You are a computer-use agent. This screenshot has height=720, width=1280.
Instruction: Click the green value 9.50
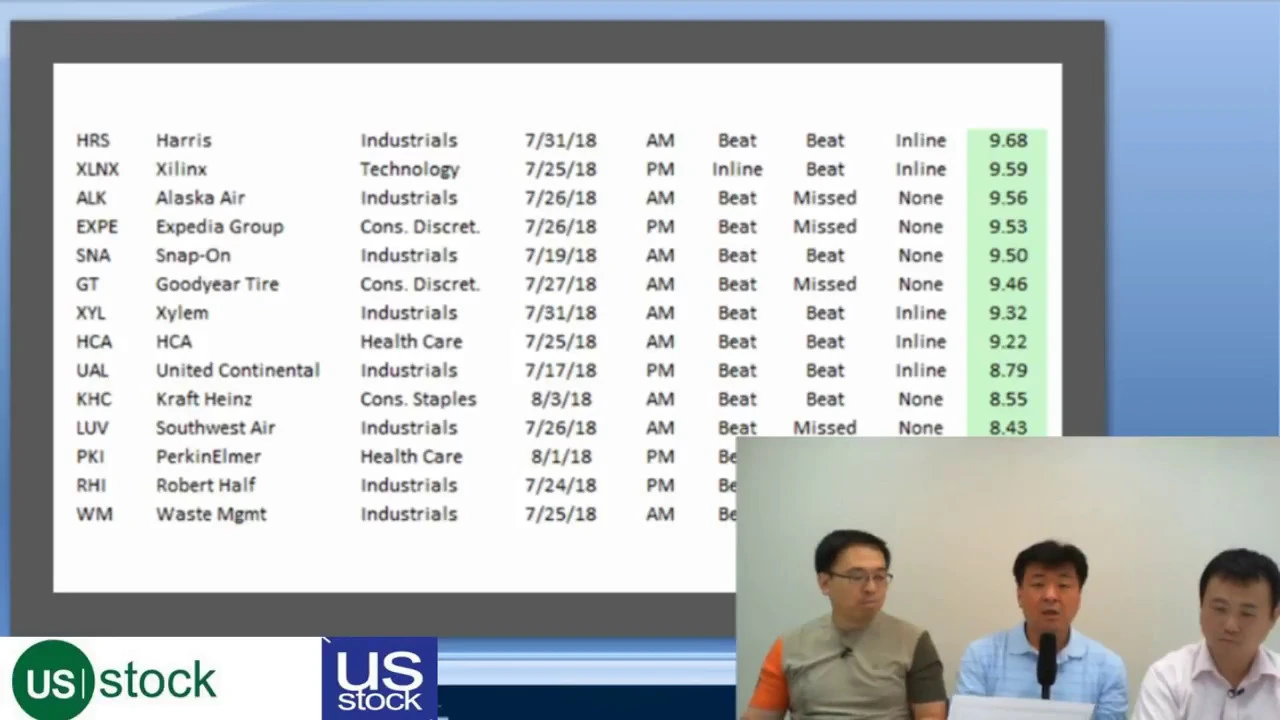(1008, 256)
